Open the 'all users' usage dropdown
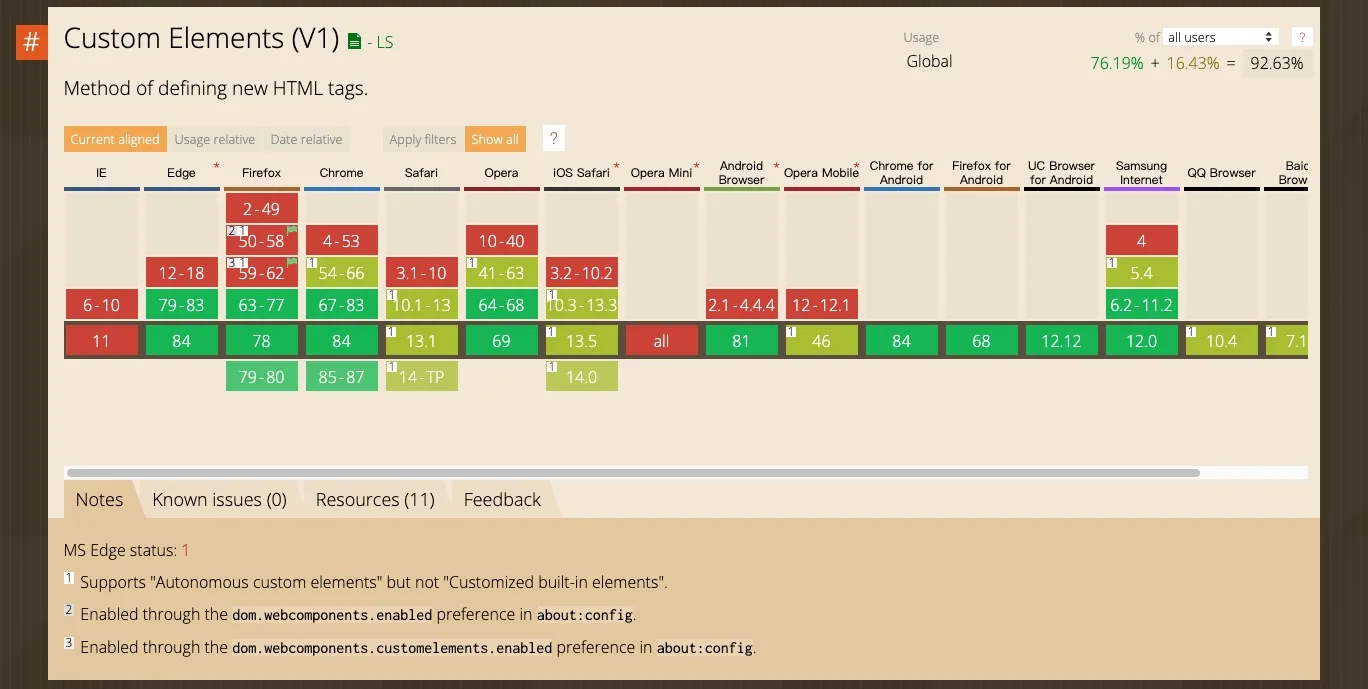Screen dimensions: 1368x689 click(1222, 37)
